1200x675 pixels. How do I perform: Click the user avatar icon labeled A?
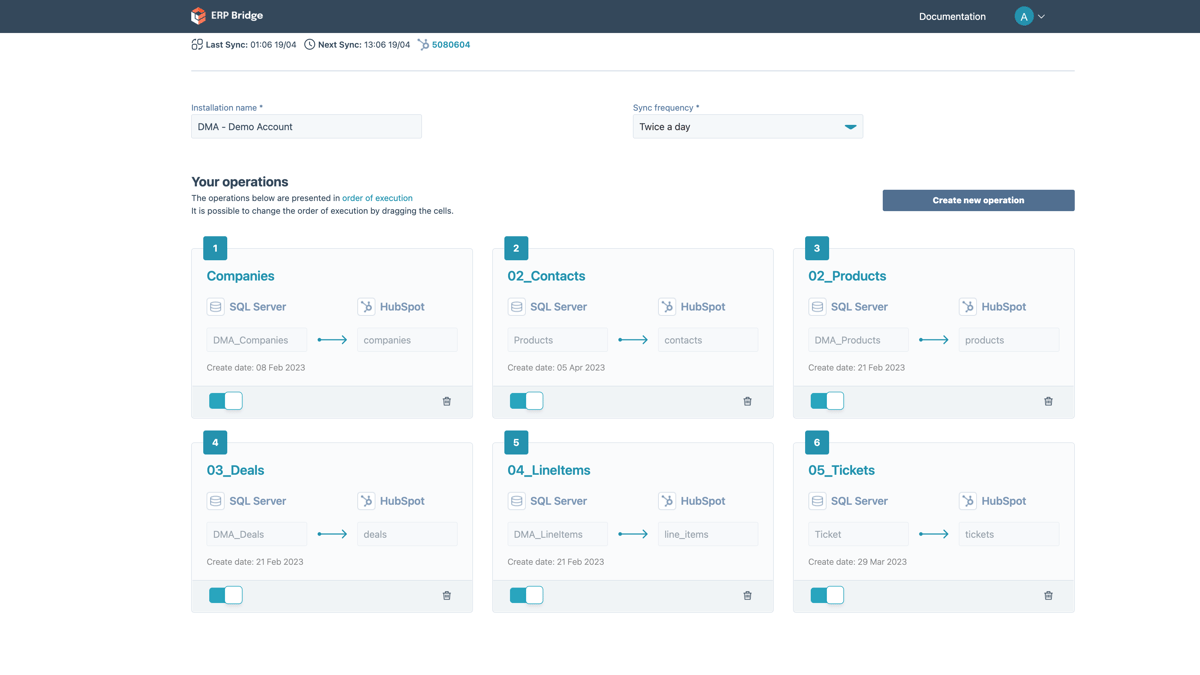1023,16
